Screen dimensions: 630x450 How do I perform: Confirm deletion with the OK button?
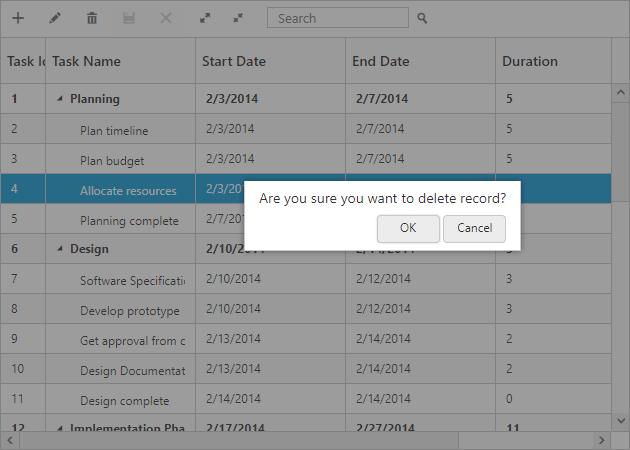pyautogui.click(x=408, y=228)
